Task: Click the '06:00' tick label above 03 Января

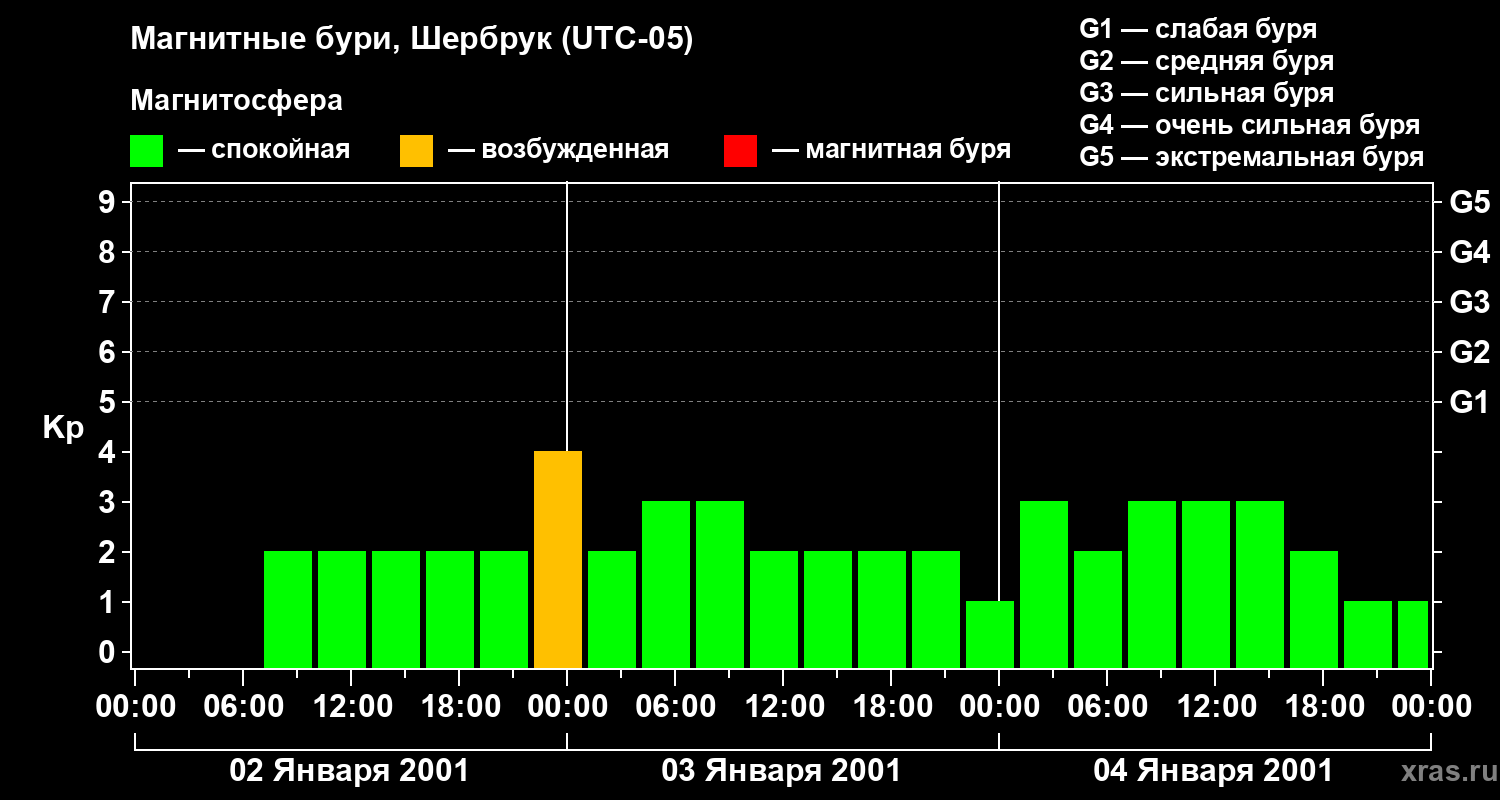Action: click(x=678, y=707)
